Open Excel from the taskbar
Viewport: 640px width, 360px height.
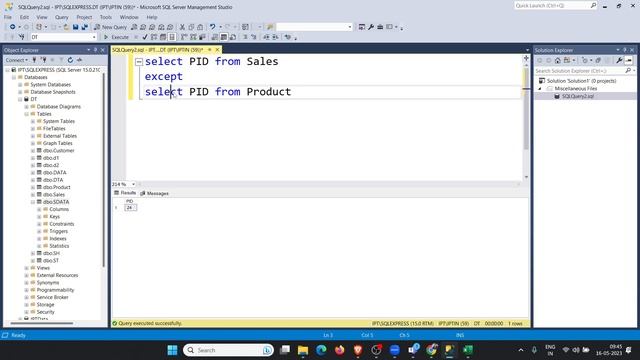(468, 350)
